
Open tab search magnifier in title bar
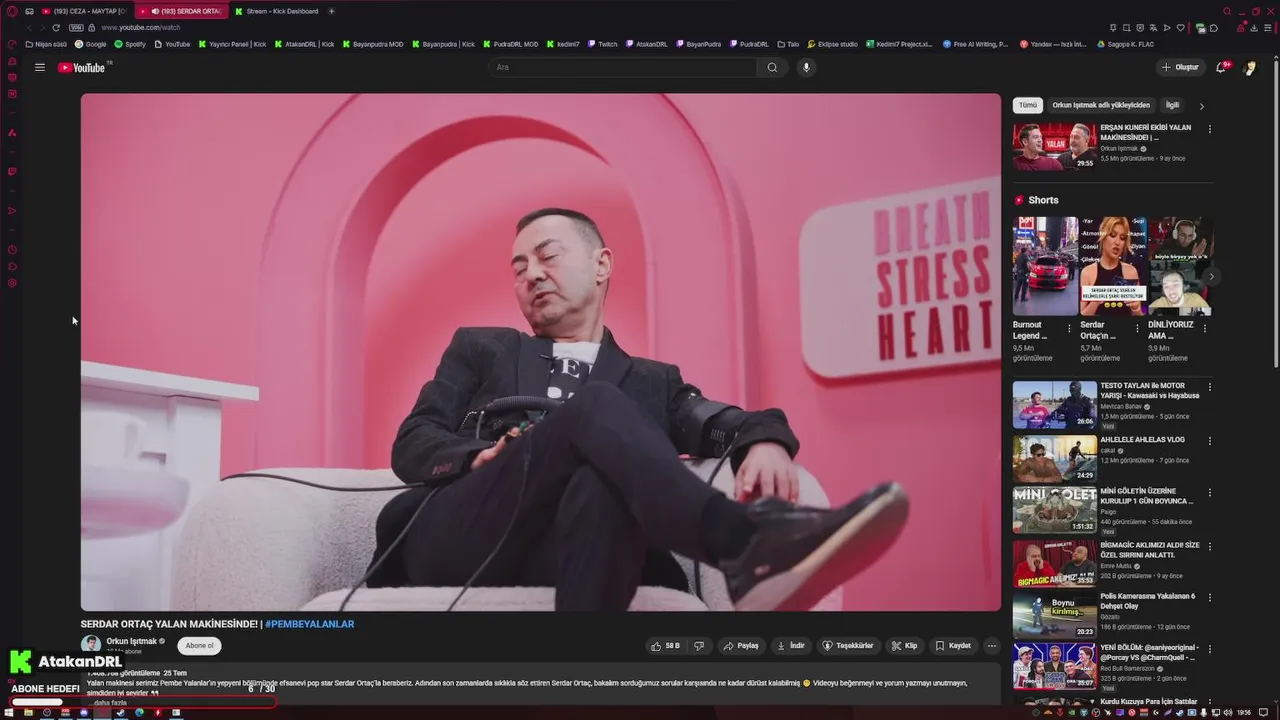coord(1227,11)
